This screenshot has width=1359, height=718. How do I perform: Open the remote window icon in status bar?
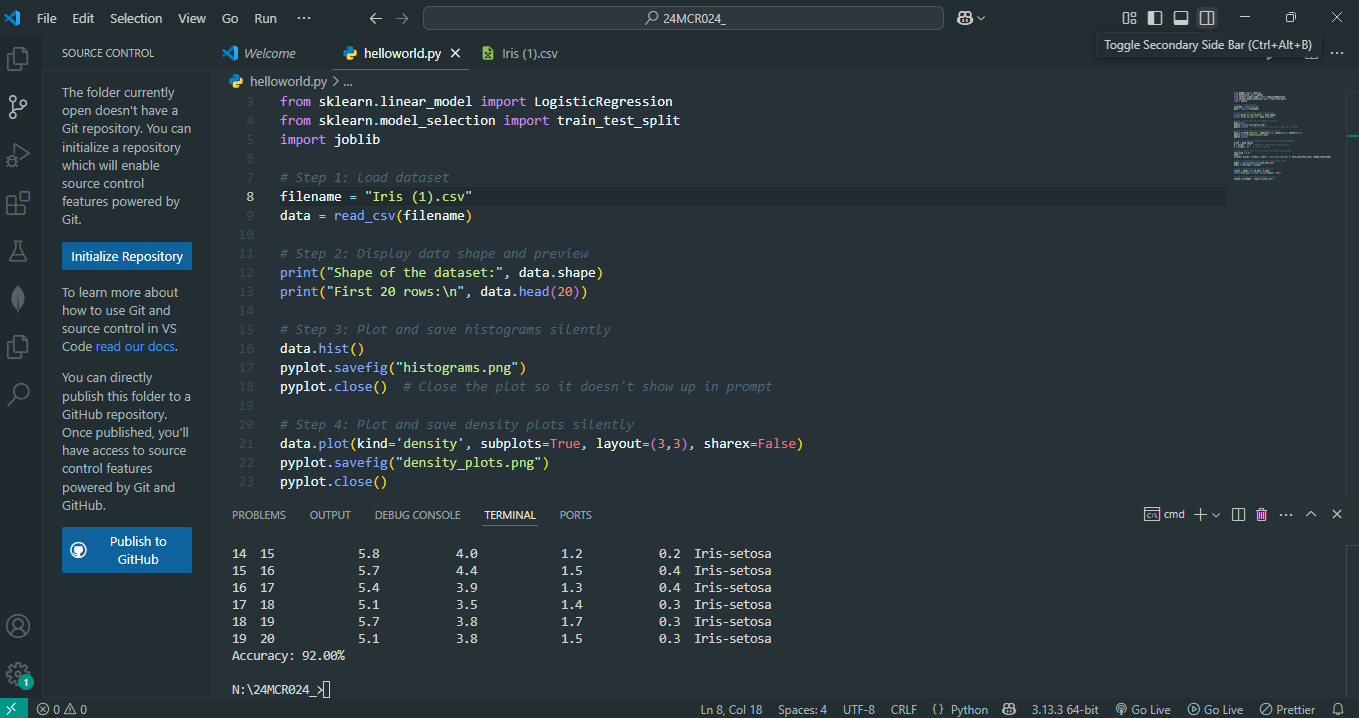13,709
